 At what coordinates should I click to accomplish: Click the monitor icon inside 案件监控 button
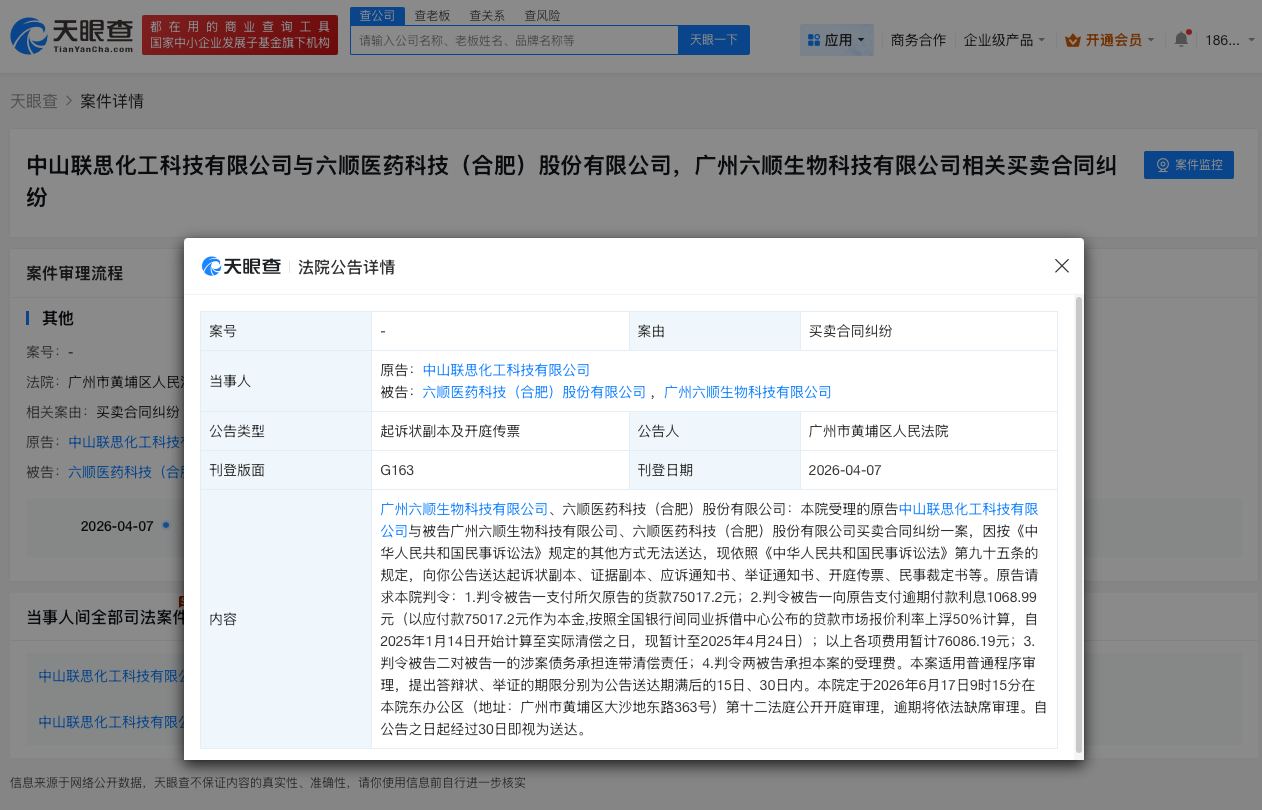tap(1161, 165)
